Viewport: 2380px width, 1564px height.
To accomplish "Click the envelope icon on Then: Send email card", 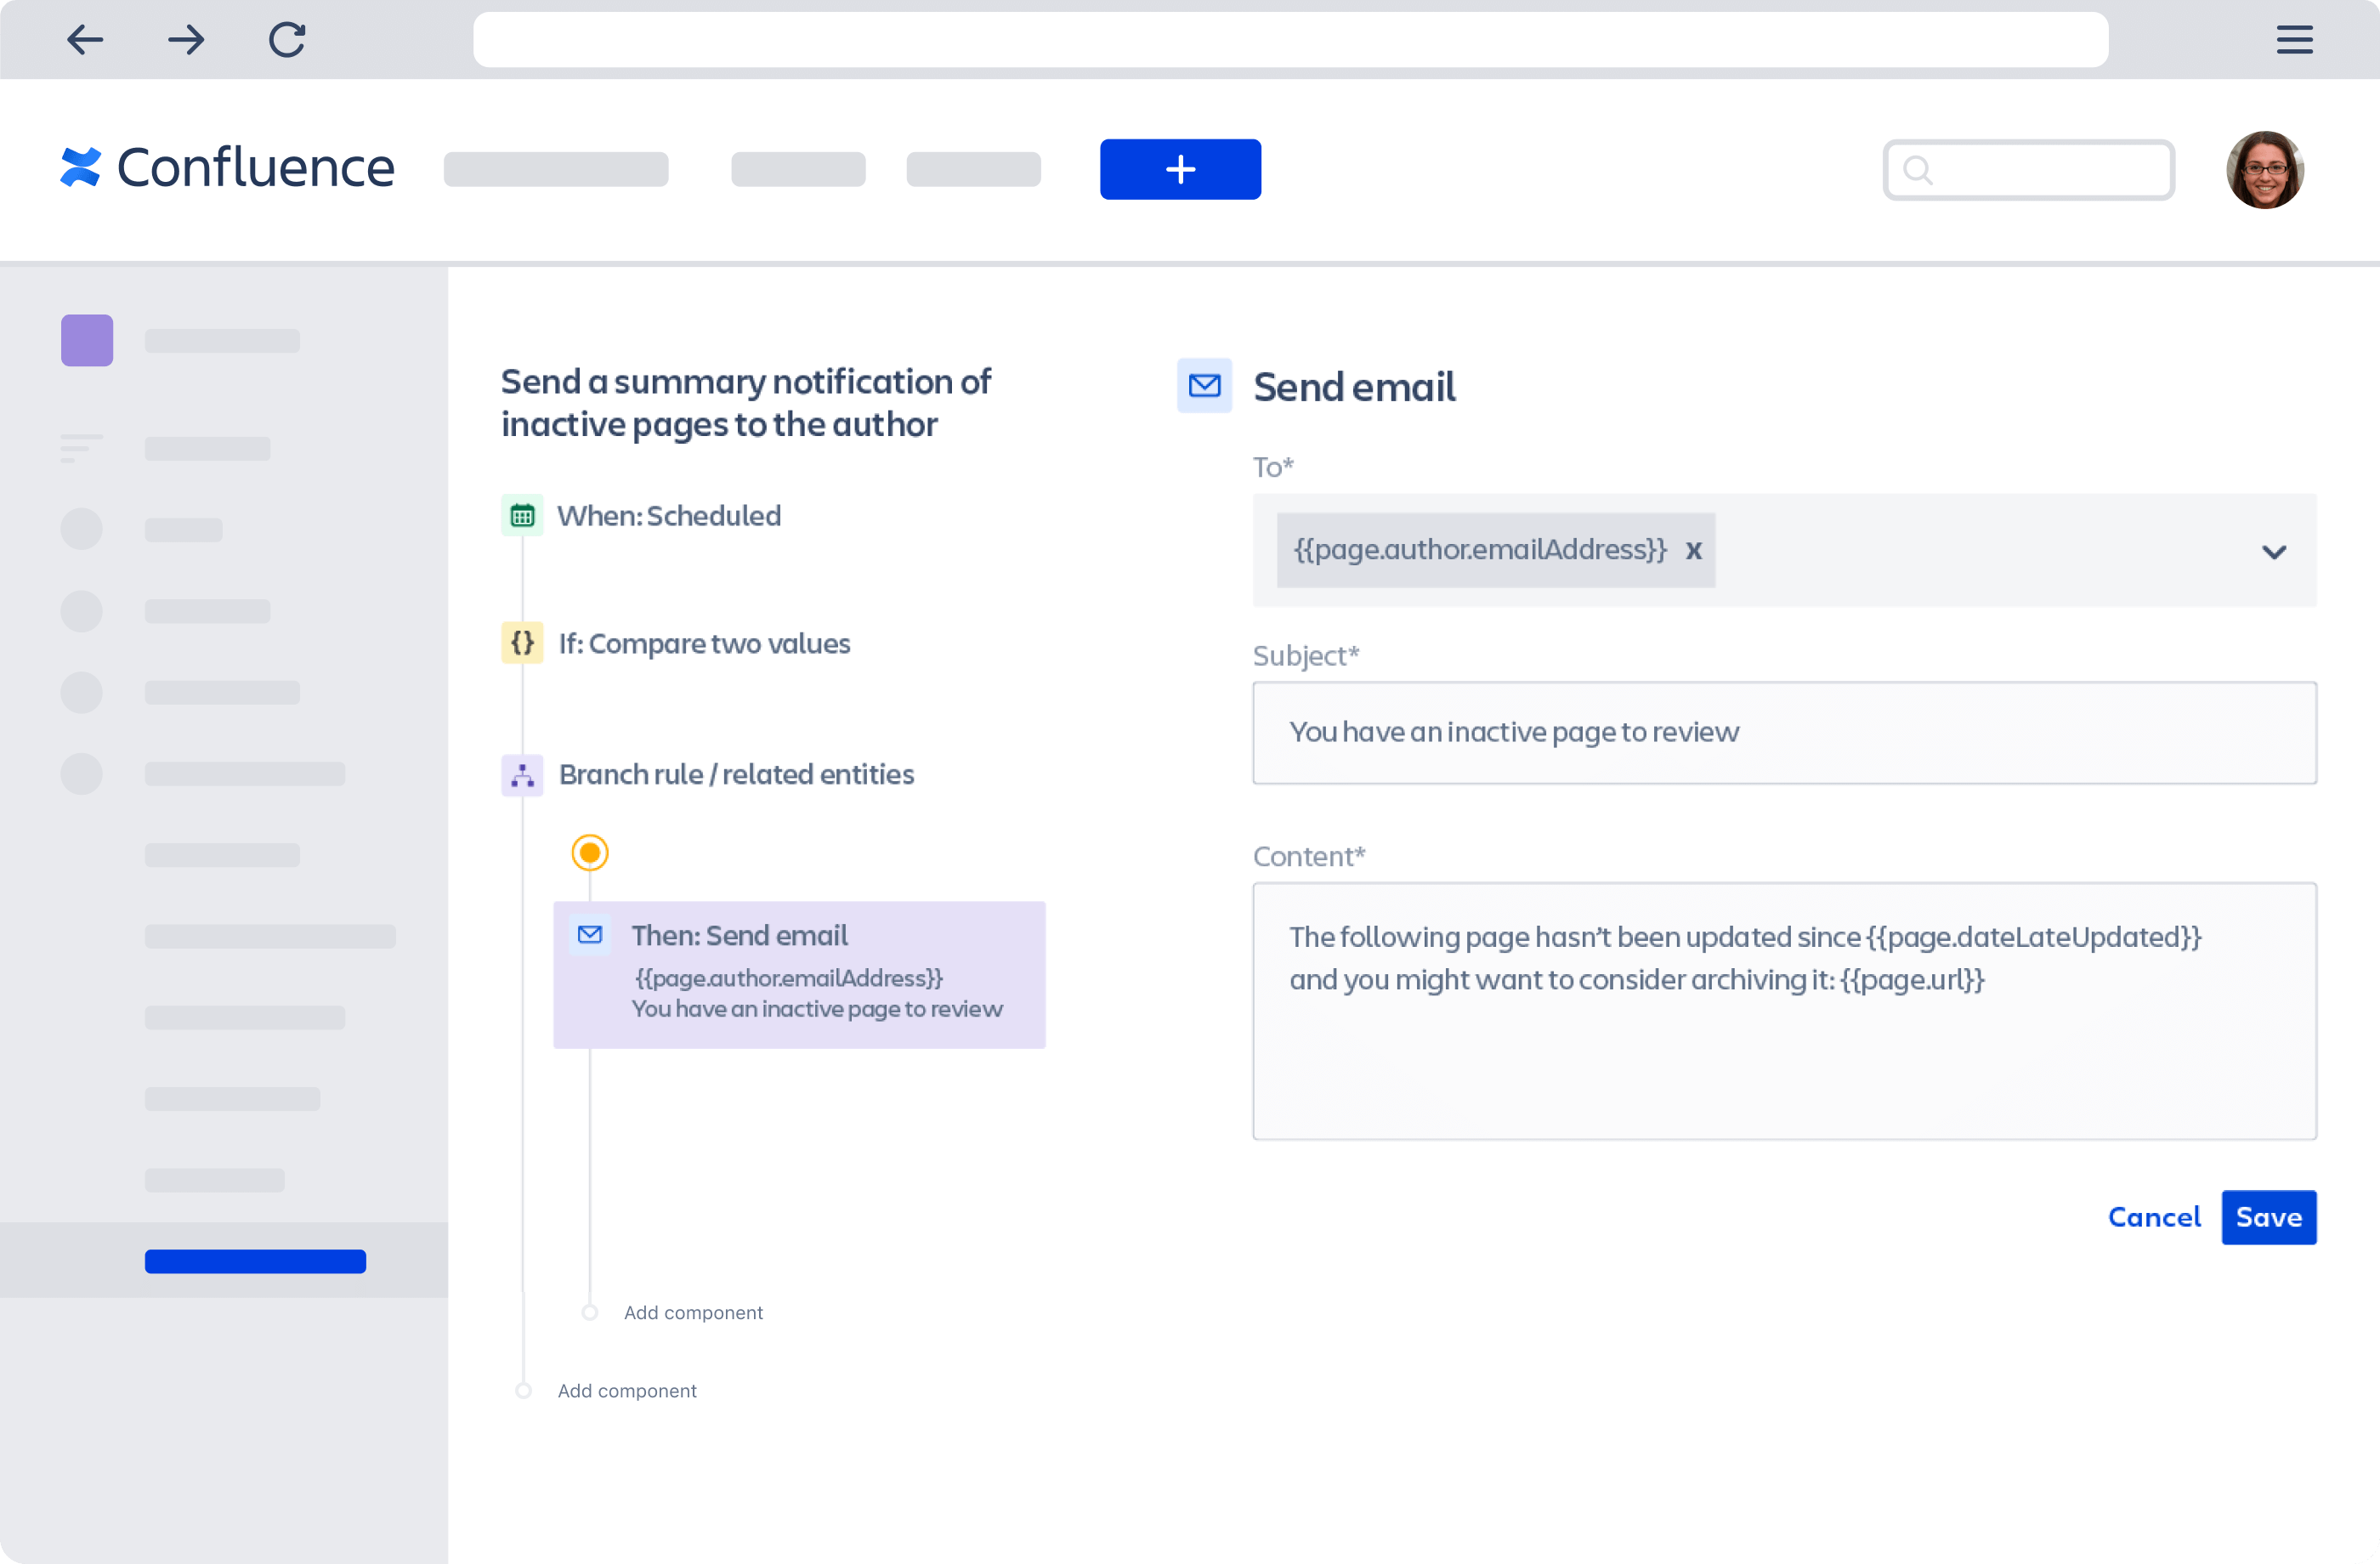I will click(590, 934).
